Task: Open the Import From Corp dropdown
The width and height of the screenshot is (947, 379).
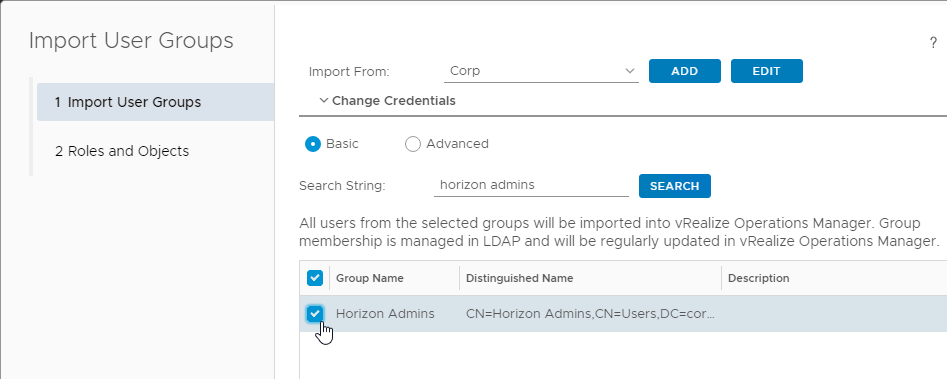Action: (x=541, y=71)
